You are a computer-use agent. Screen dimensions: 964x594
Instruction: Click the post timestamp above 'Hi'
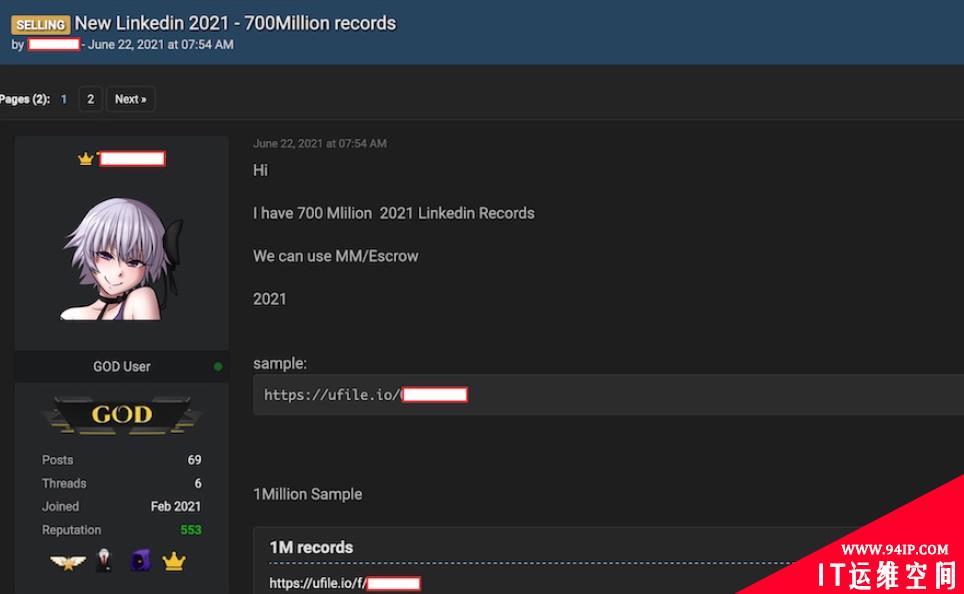(320, 143)
